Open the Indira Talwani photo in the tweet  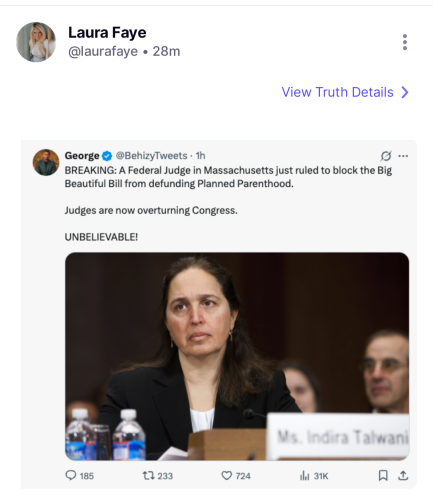tap(237, 356)
